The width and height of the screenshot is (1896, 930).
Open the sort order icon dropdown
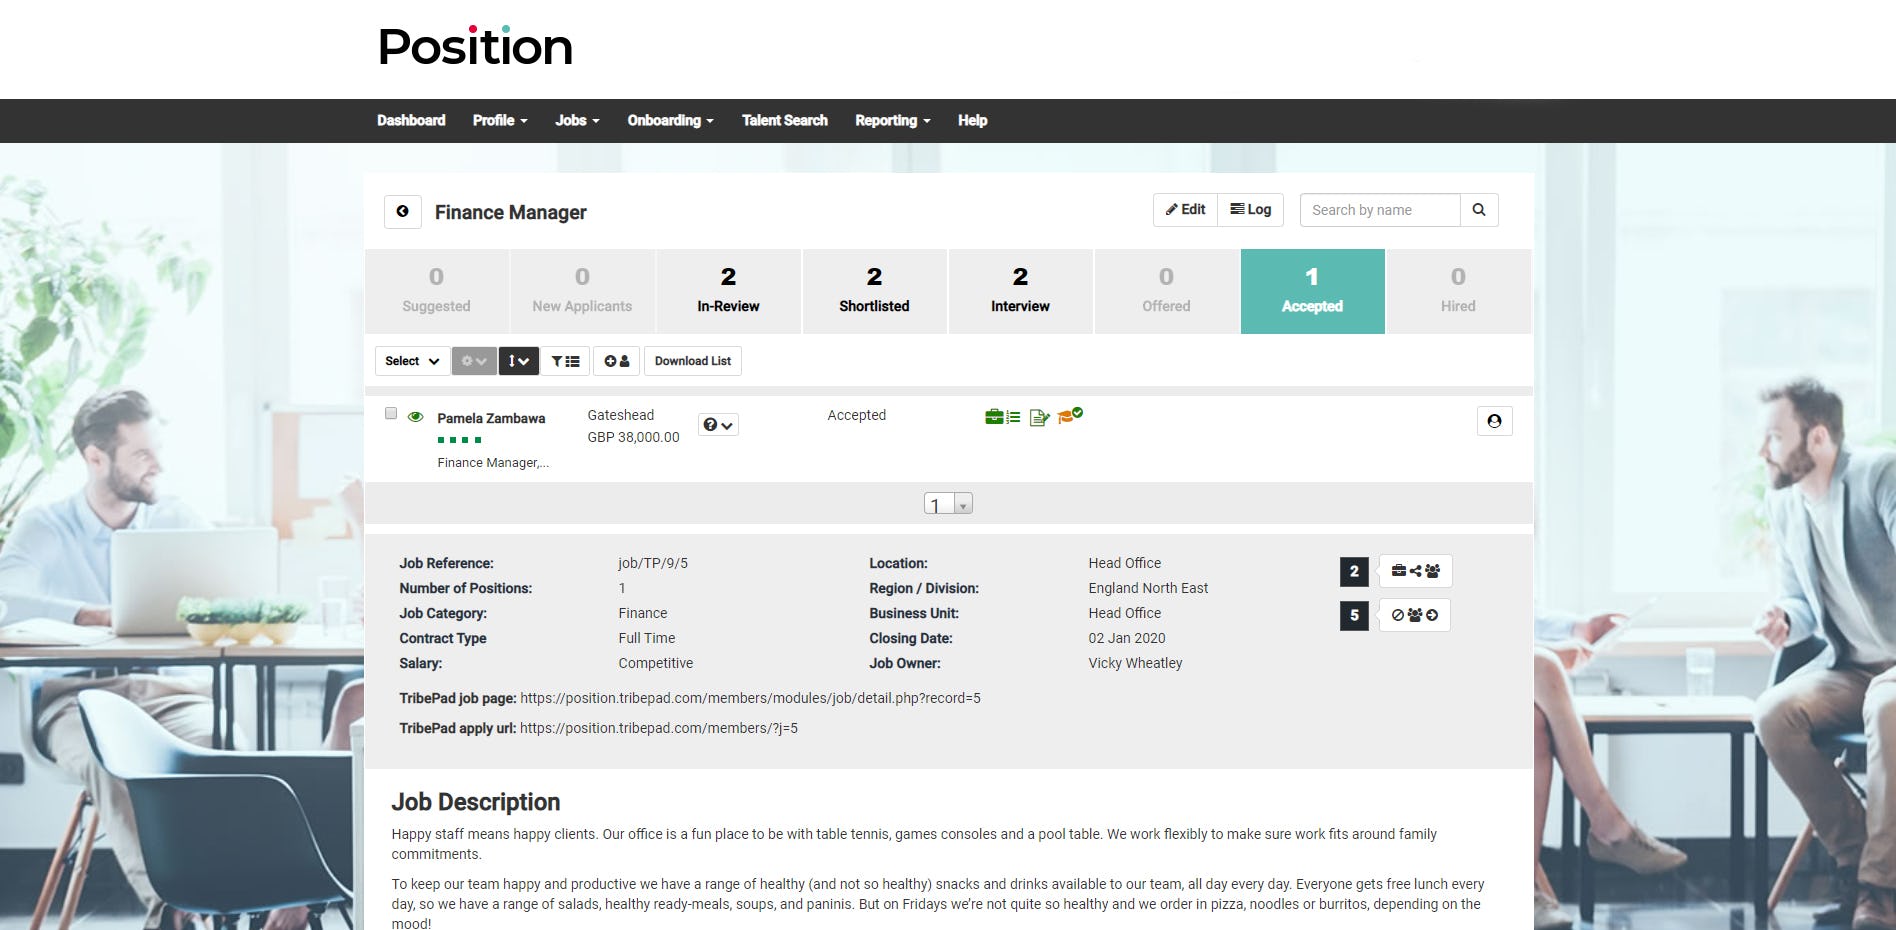(x=518, y=361)
